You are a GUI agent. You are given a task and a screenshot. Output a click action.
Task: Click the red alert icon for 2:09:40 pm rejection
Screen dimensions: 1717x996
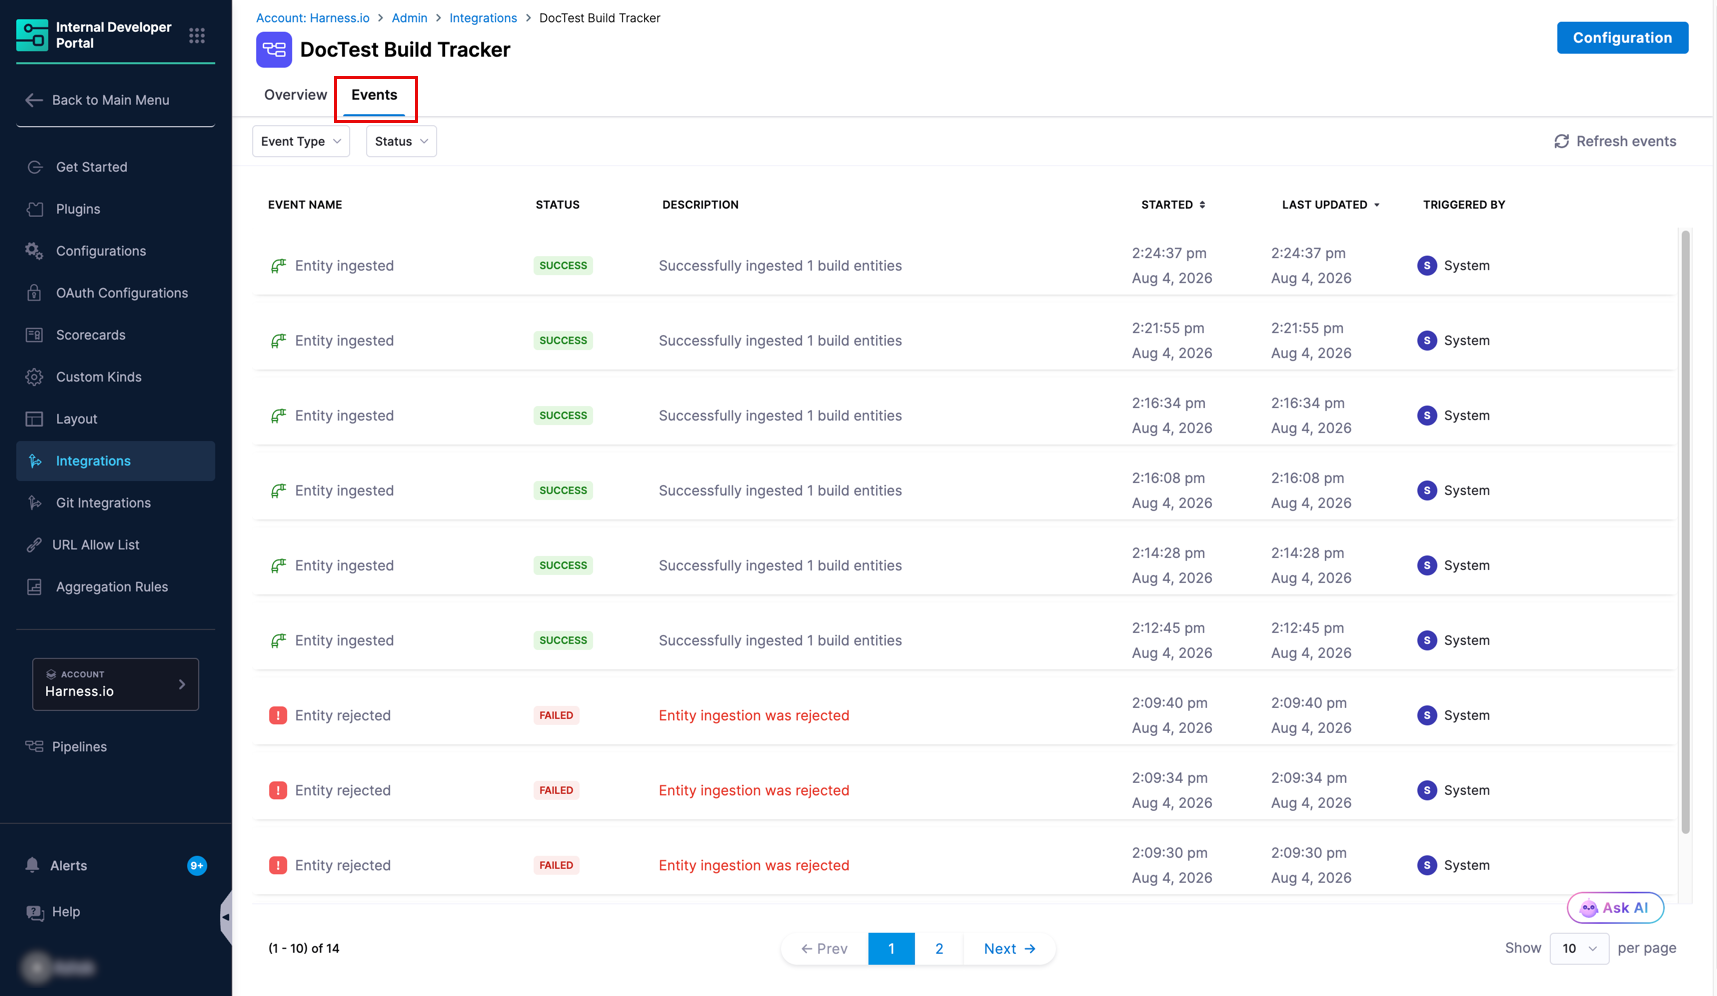[278, 715]
